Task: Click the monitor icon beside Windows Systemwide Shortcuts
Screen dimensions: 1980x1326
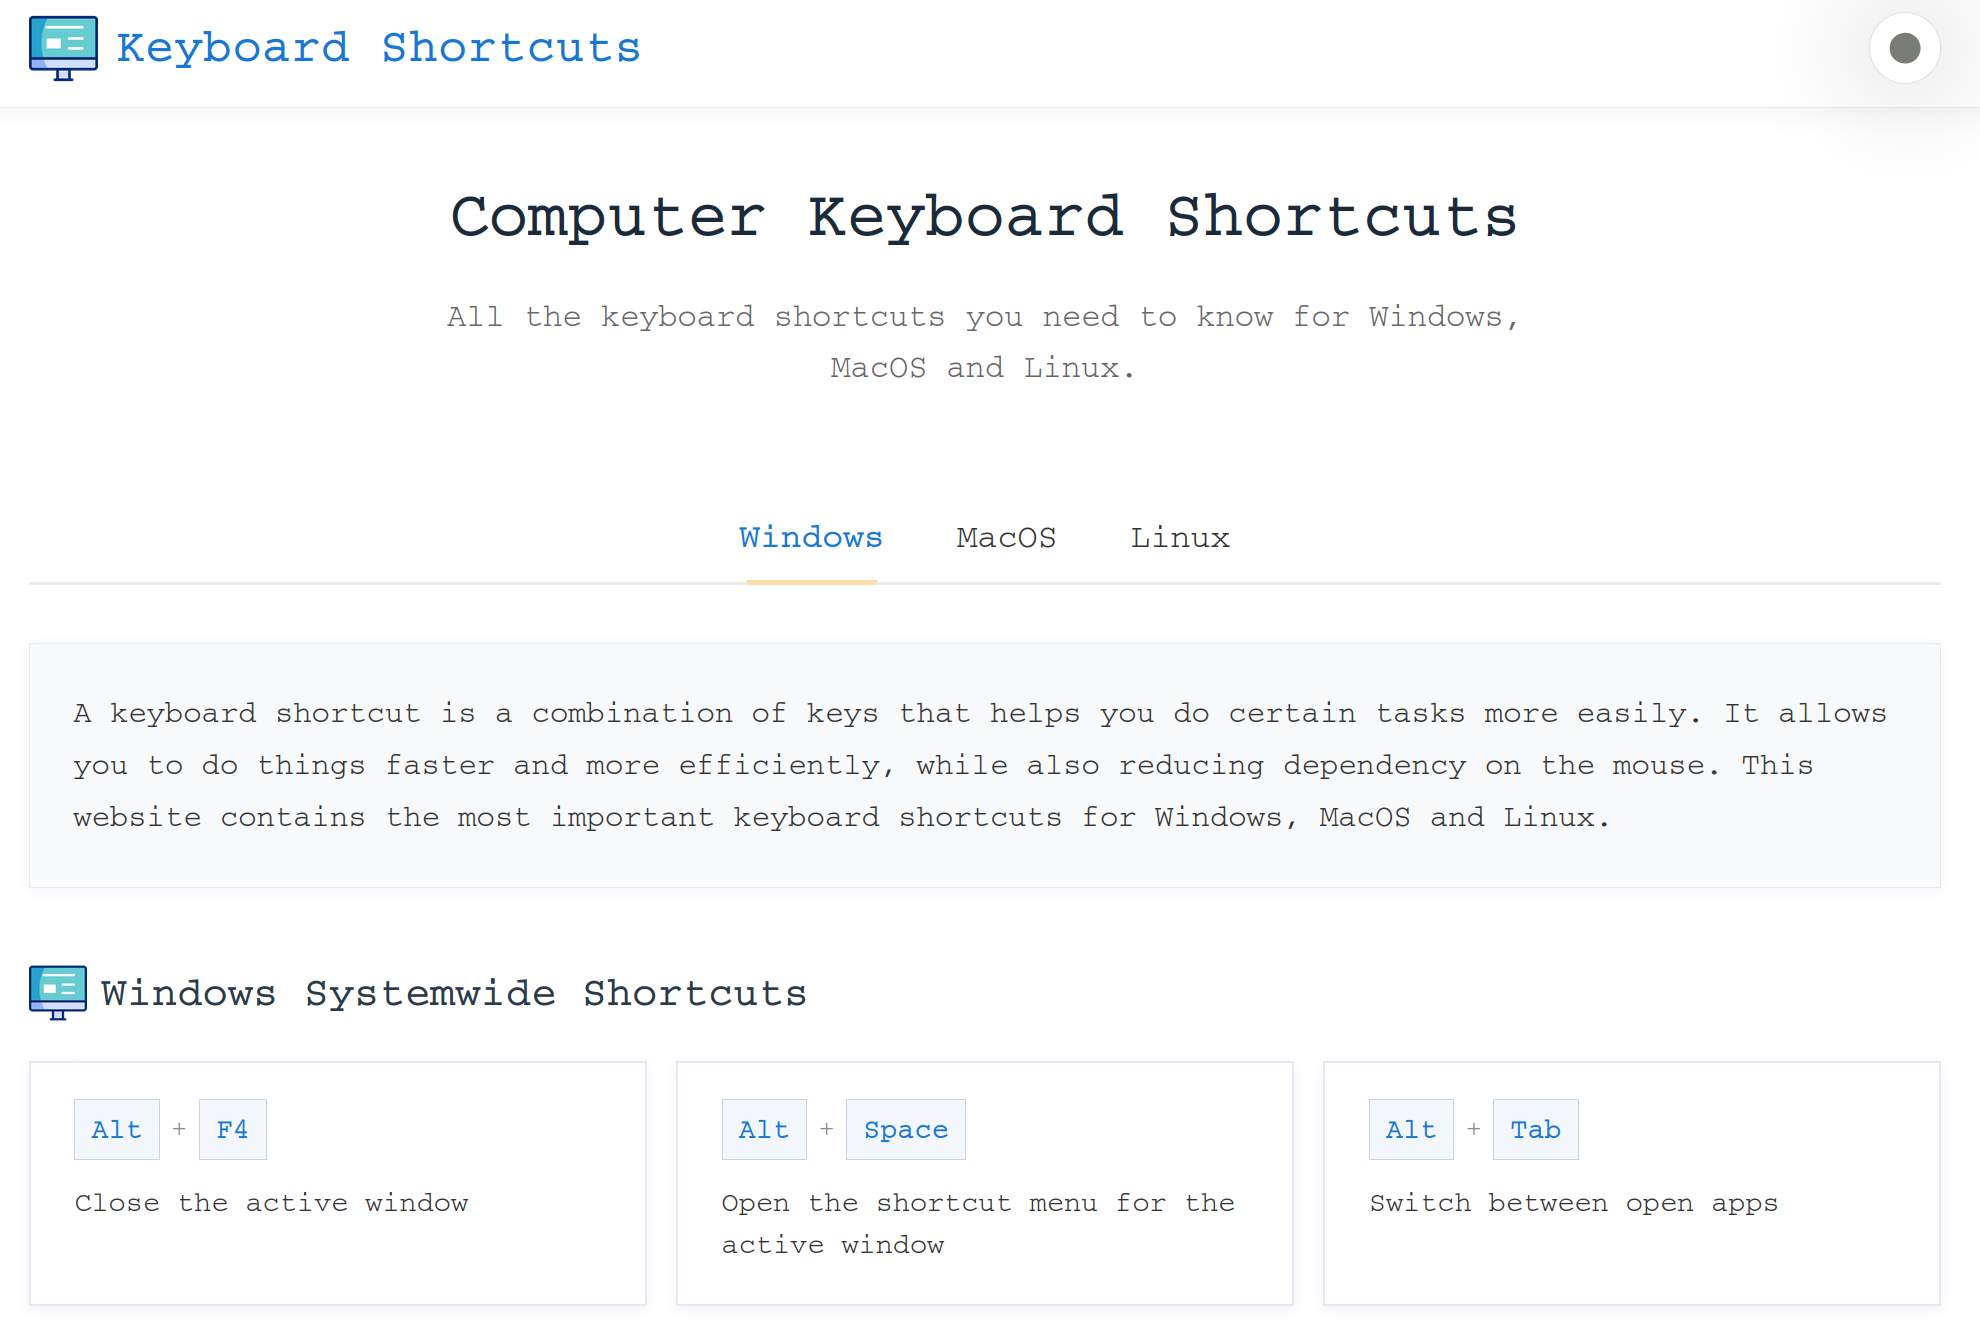Action: click(58, 992)
